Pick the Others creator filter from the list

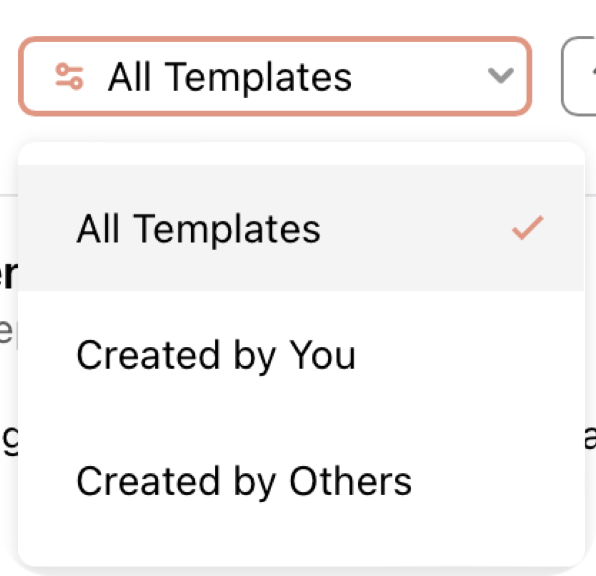point(300,481)
